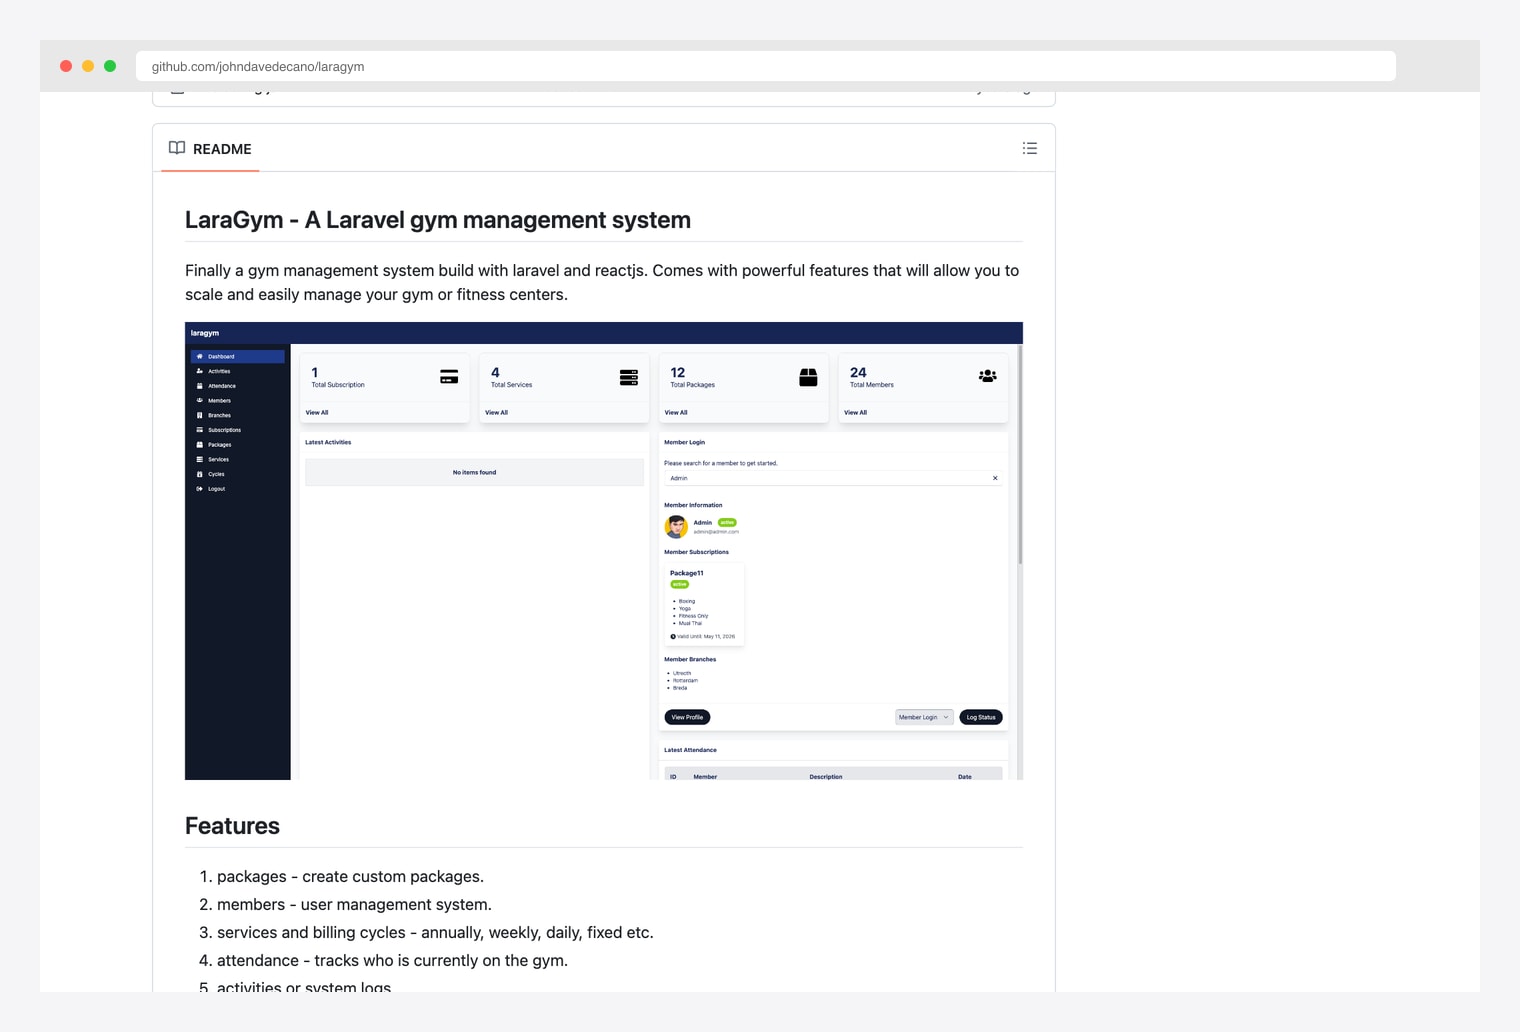
Task: Open Subscriptions in the laragym sidebar
Action: click(x=224, y=430)
